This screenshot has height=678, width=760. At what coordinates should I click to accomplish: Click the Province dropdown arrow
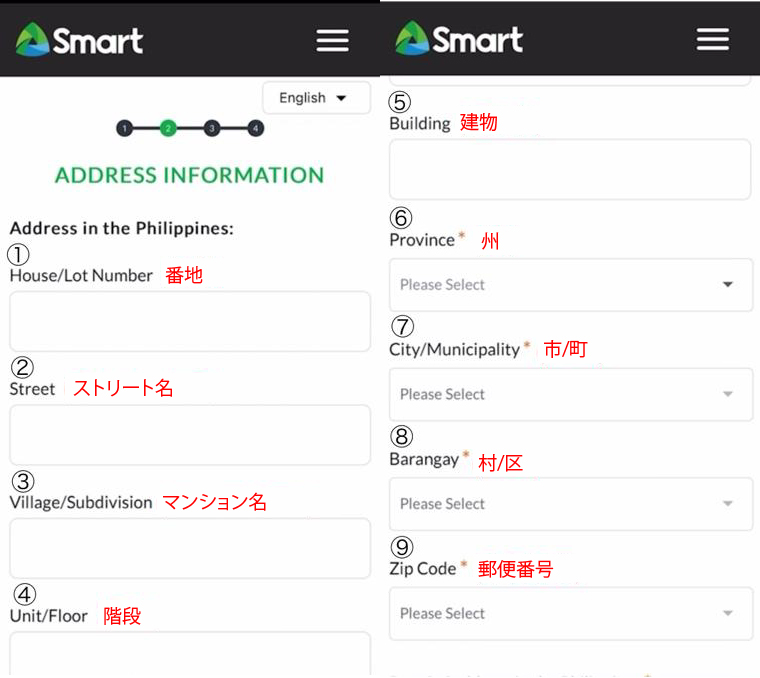[727, 285]
